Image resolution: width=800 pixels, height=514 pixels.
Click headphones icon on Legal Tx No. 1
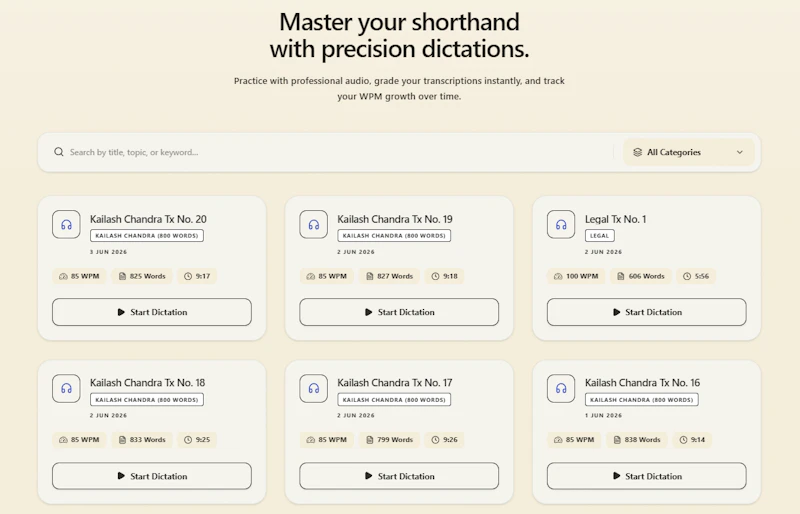(x=561, y=225)
